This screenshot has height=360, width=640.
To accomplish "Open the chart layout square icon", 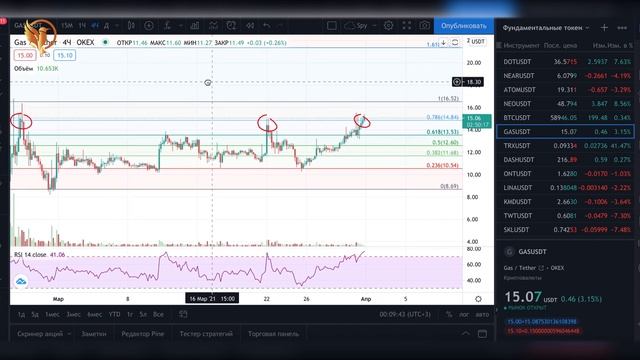I will coord(332,26).
